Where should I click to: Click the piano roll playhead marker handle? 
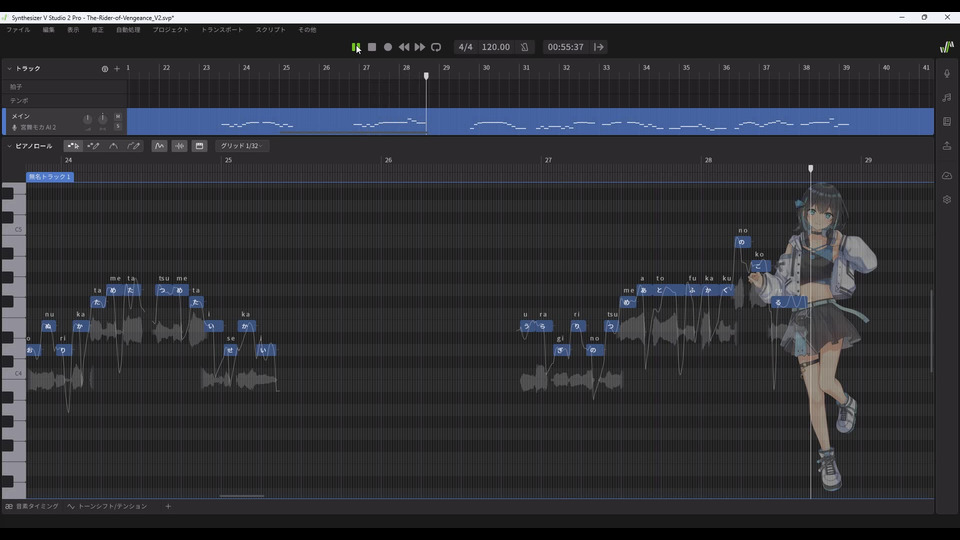[811, 168]
